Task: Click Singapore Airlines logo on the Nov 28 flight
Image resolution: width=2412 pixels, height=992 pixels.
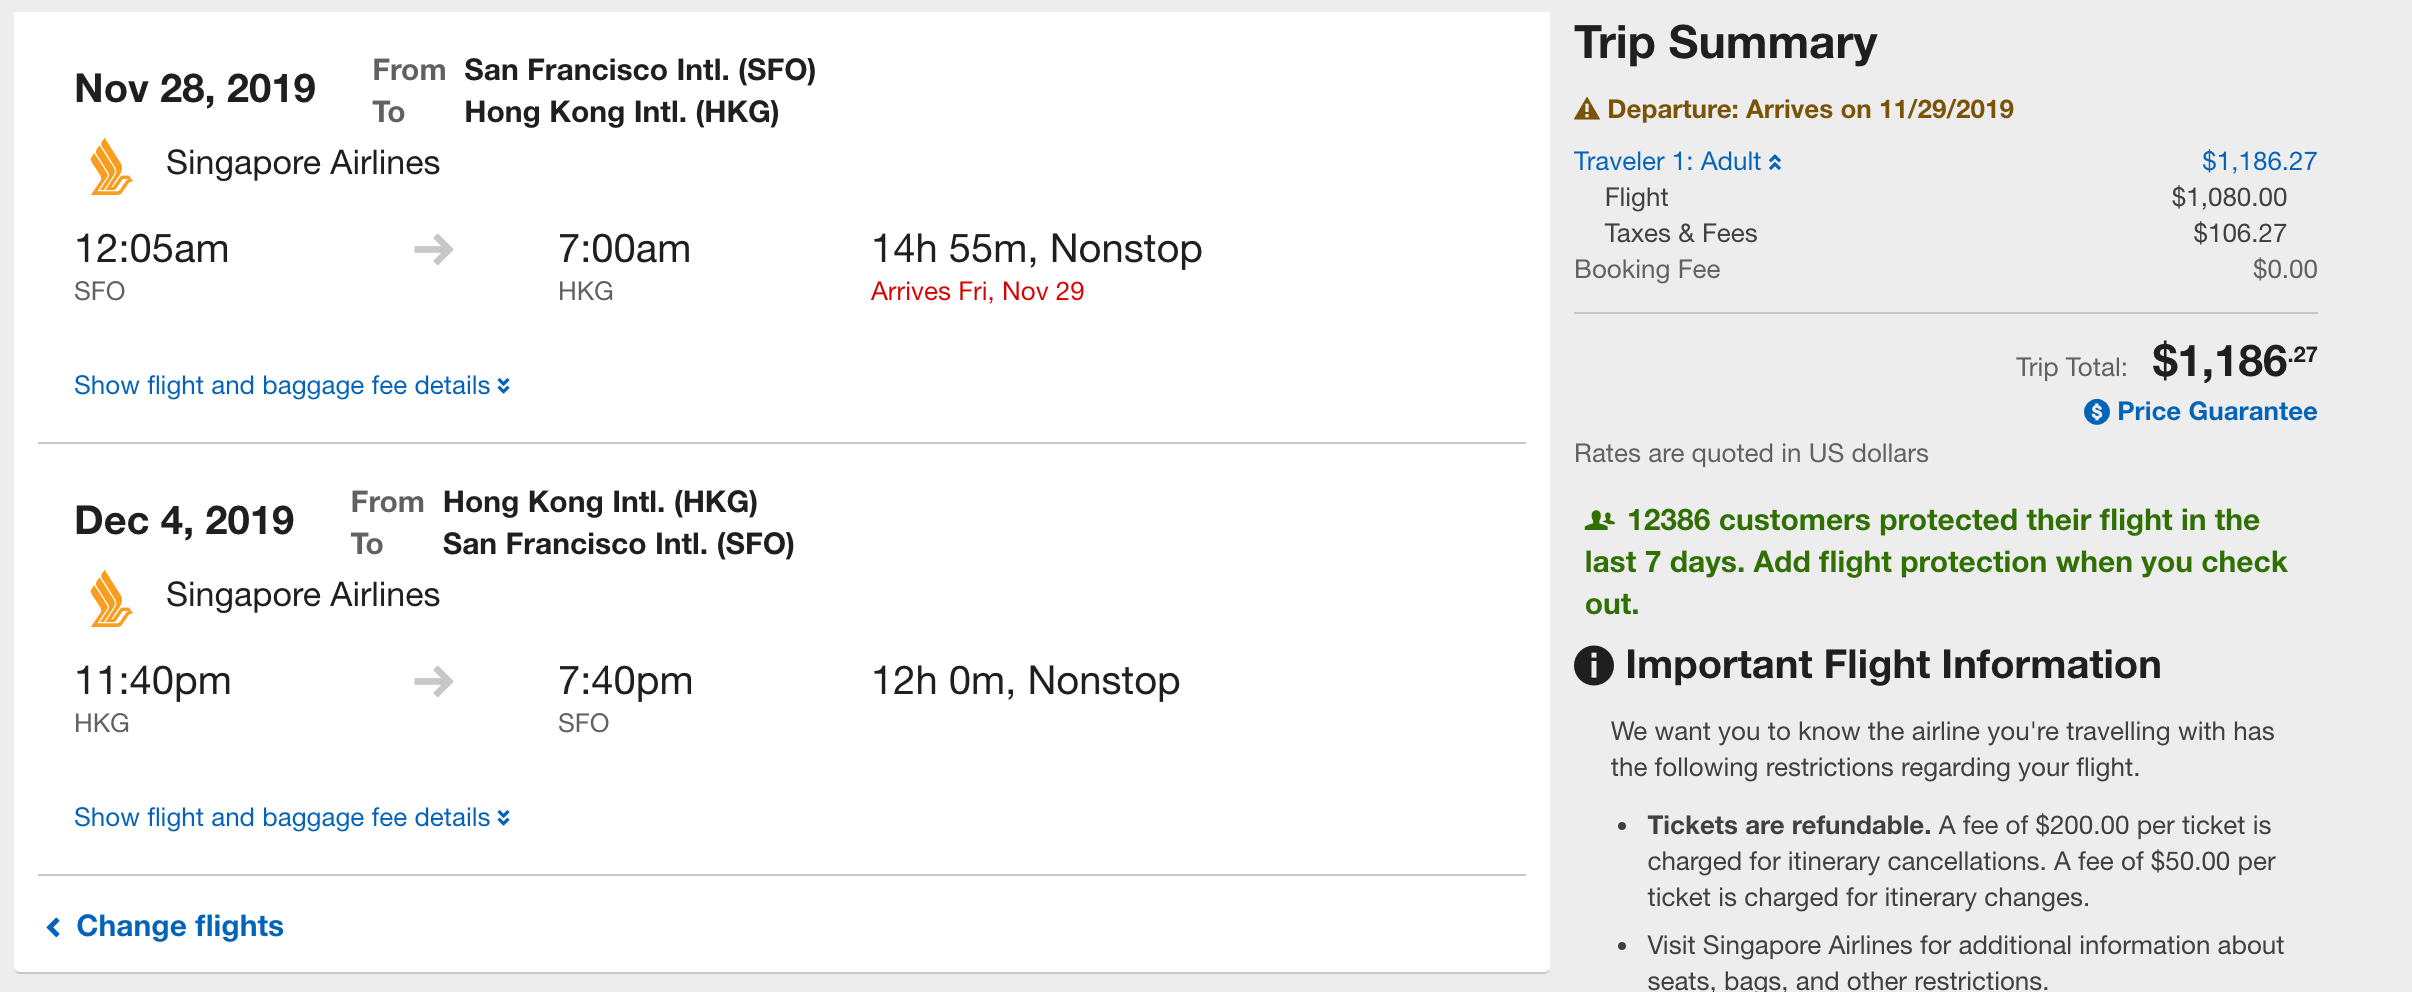Action: pos(110,167)
